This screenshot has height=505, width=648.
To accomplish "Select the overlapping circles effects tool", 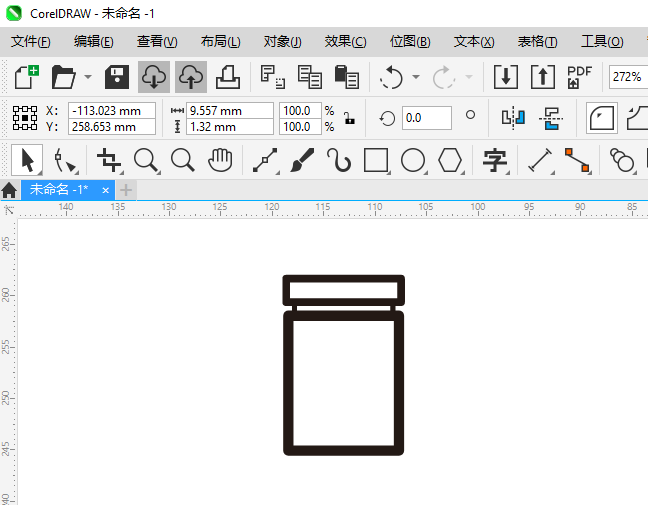I will click(622, 160).
